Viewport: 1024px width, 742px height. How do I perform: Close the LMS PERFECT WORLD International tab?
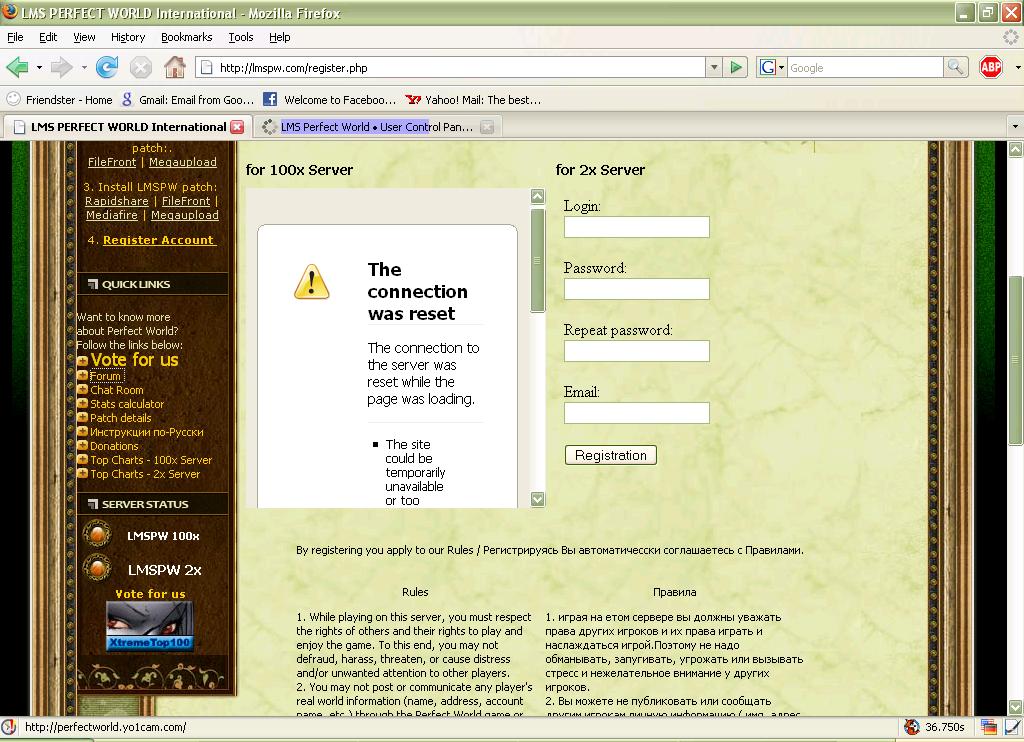click(237, 127)
